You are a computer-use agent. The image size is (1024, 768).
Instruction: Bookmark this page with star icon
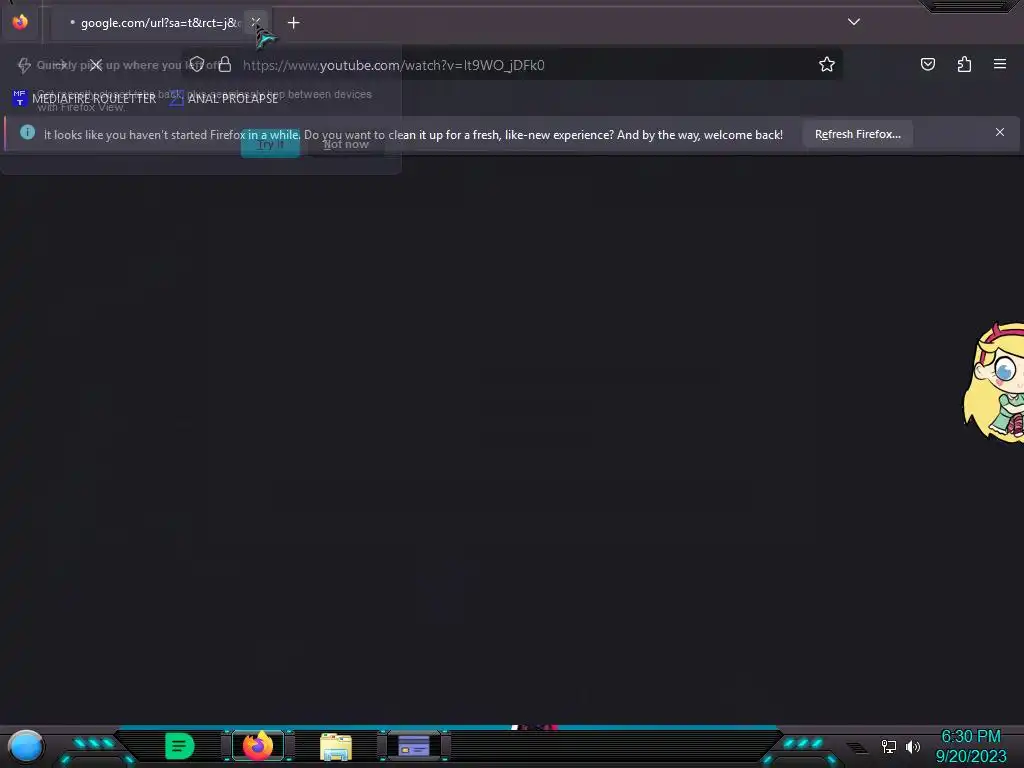(x=827, y=64)
